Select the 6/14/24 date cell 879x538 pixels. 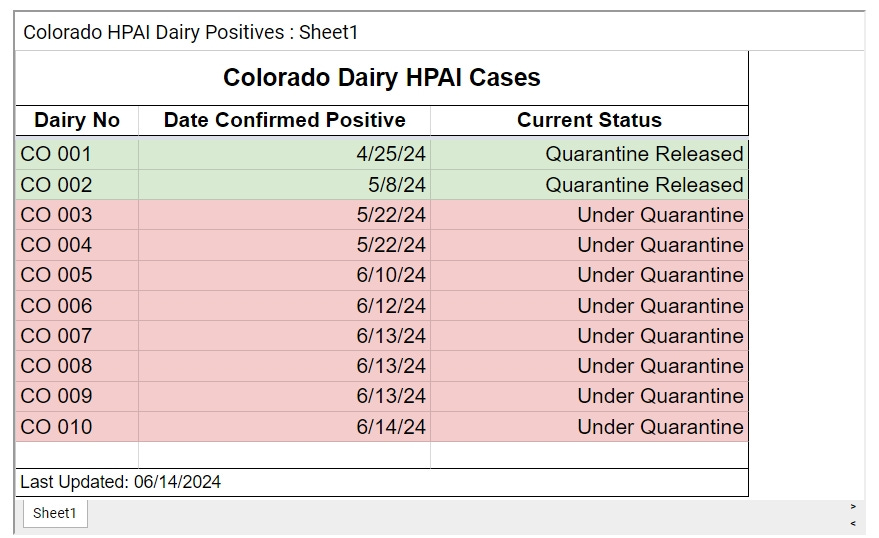(284, 427)
